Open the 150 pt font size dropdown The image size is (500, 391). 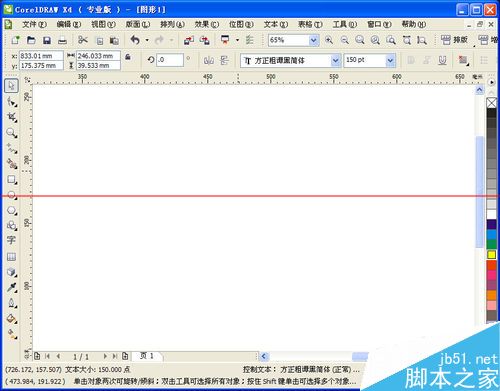[390, 61]
